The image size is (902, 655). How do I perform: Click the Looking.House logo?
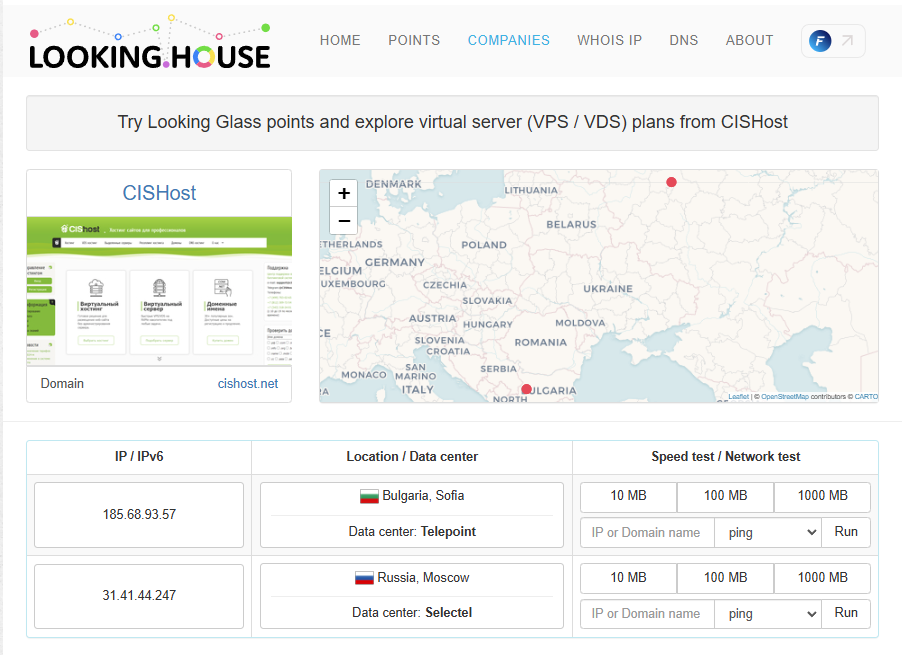pos(149,43)
